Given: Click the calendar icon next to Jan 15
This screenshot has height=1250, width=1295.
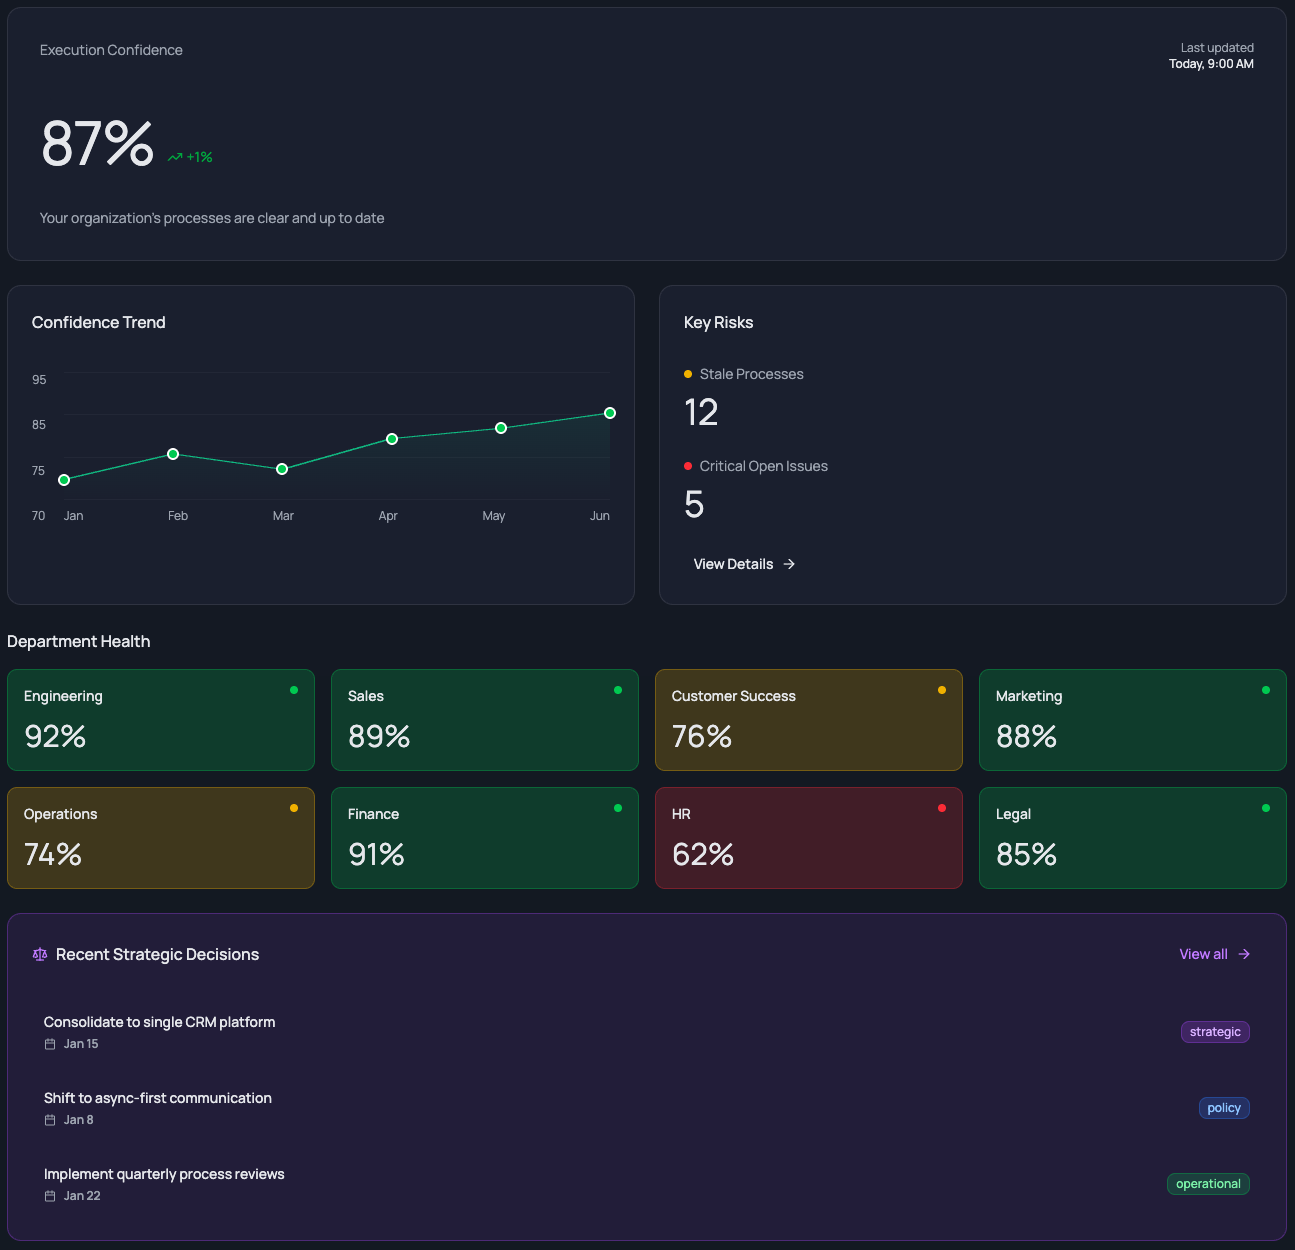Looking at the screenshot, I should 49,1043.
